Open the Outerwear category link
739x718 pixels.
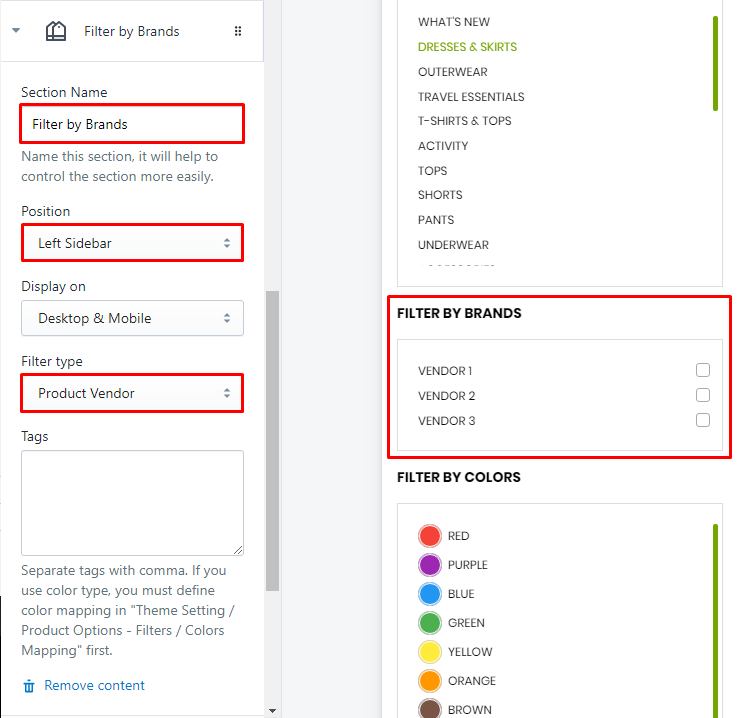(x=452, y=72)
